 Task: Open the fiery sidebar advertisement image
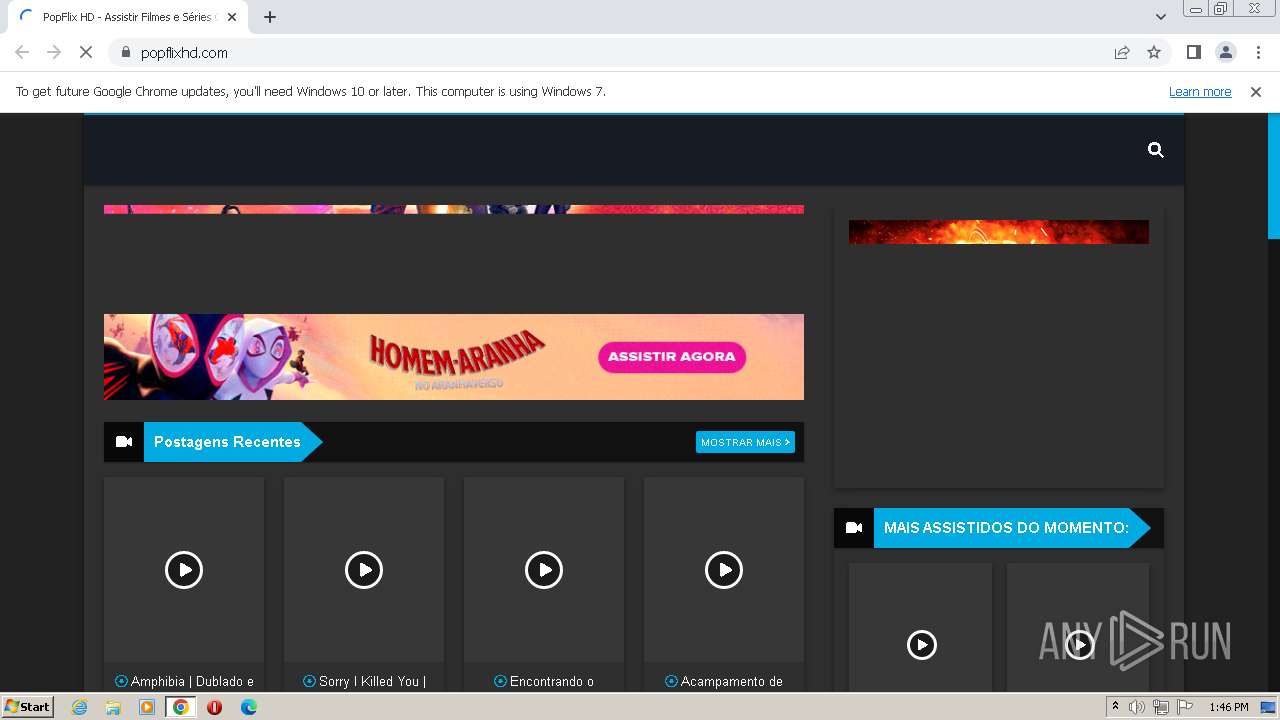point(999,232)
